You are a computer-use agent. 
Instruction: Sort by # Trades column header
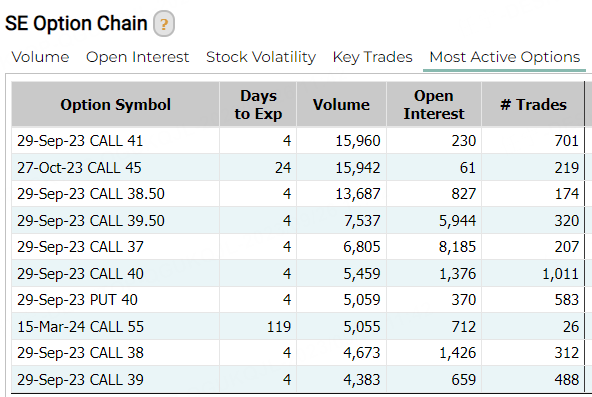[533, 105]
